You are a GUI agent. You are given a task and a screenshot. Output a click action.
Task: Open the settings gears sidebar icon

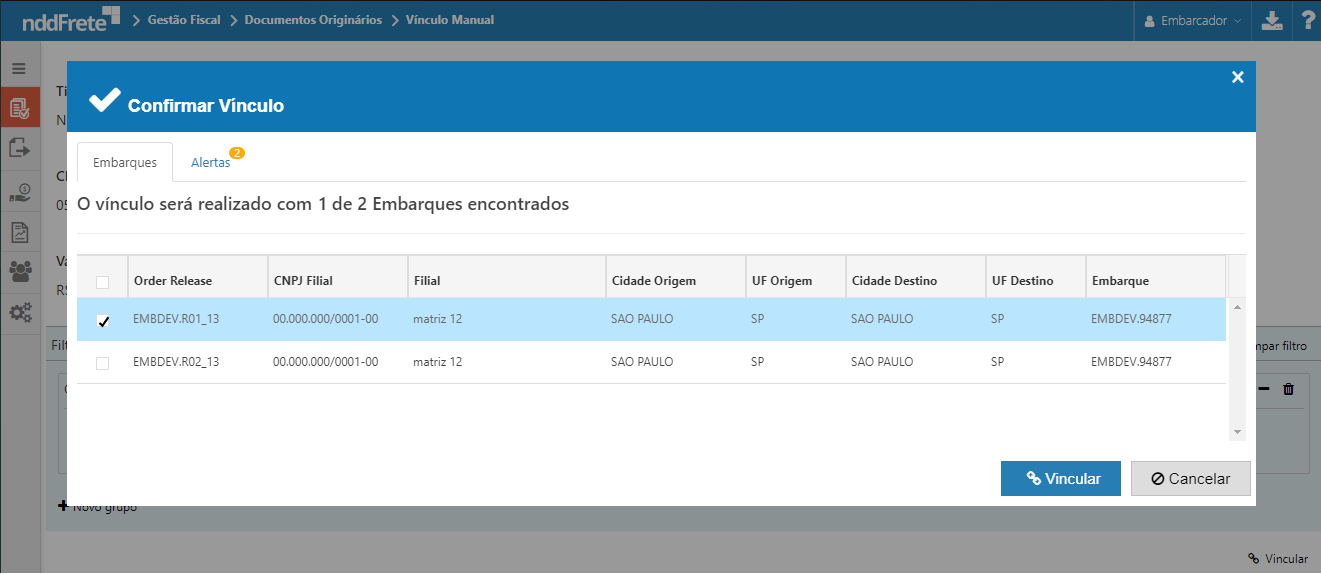point(19,312)
